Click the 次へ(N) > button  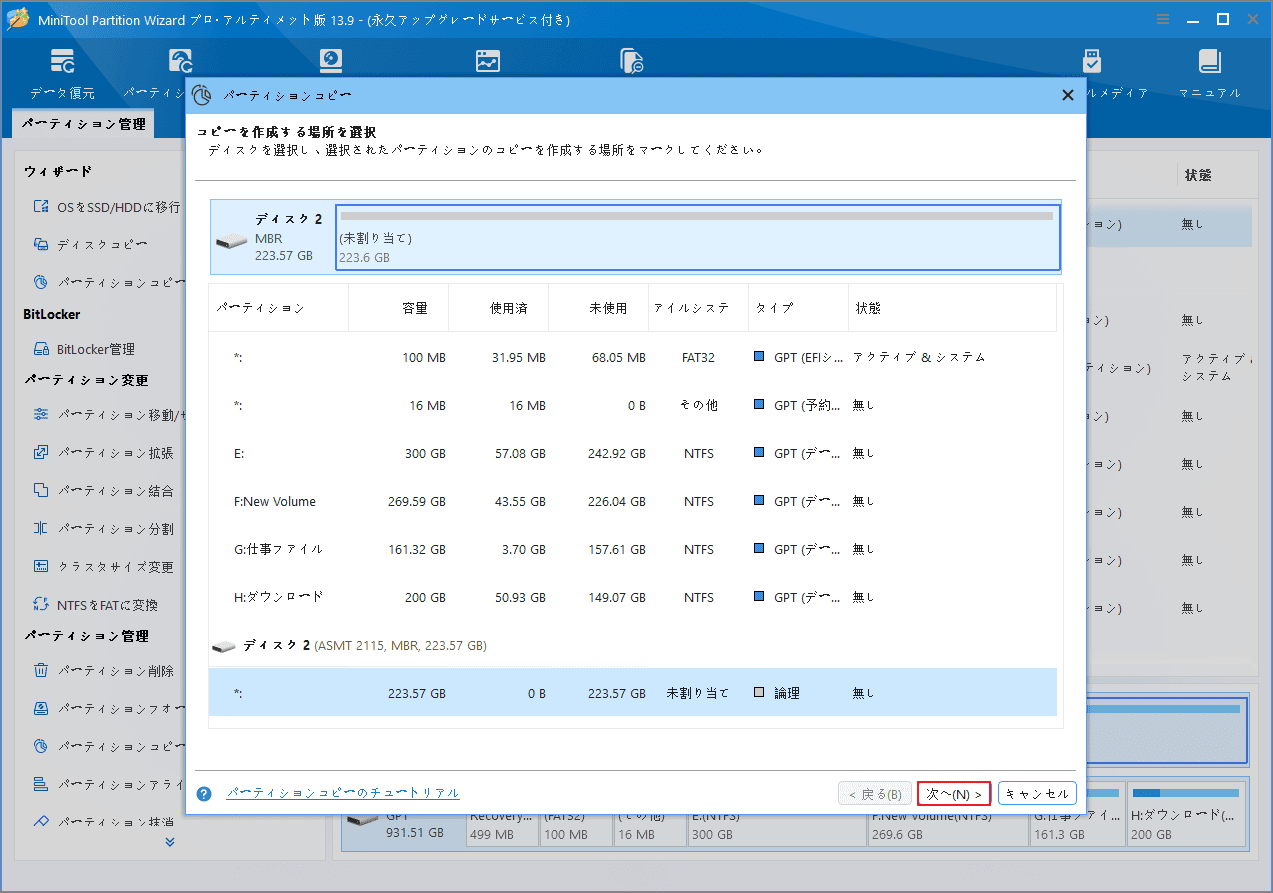(x=954, y=794)
